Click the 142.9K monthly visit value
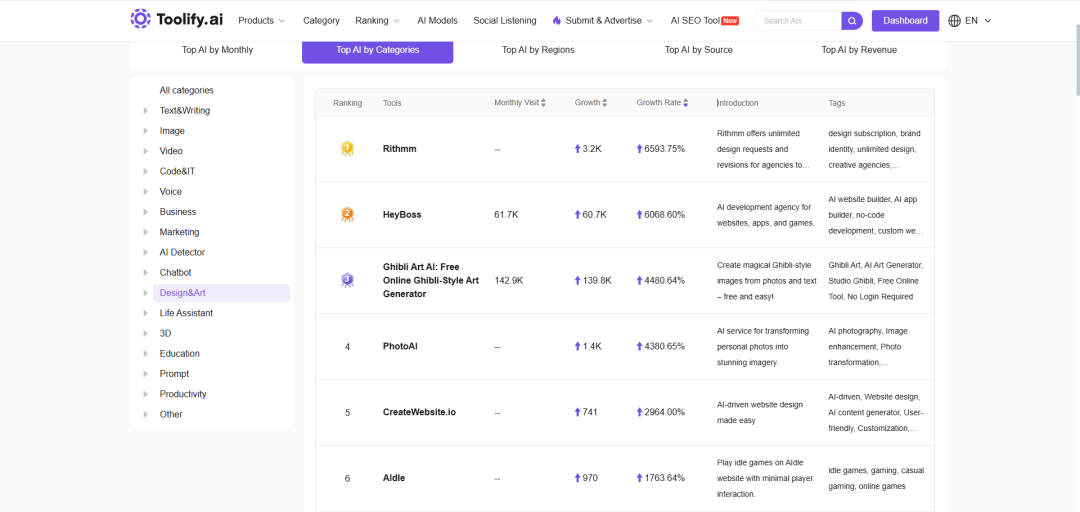This screenshot has width=1080, height=512. tap(509, 280)
